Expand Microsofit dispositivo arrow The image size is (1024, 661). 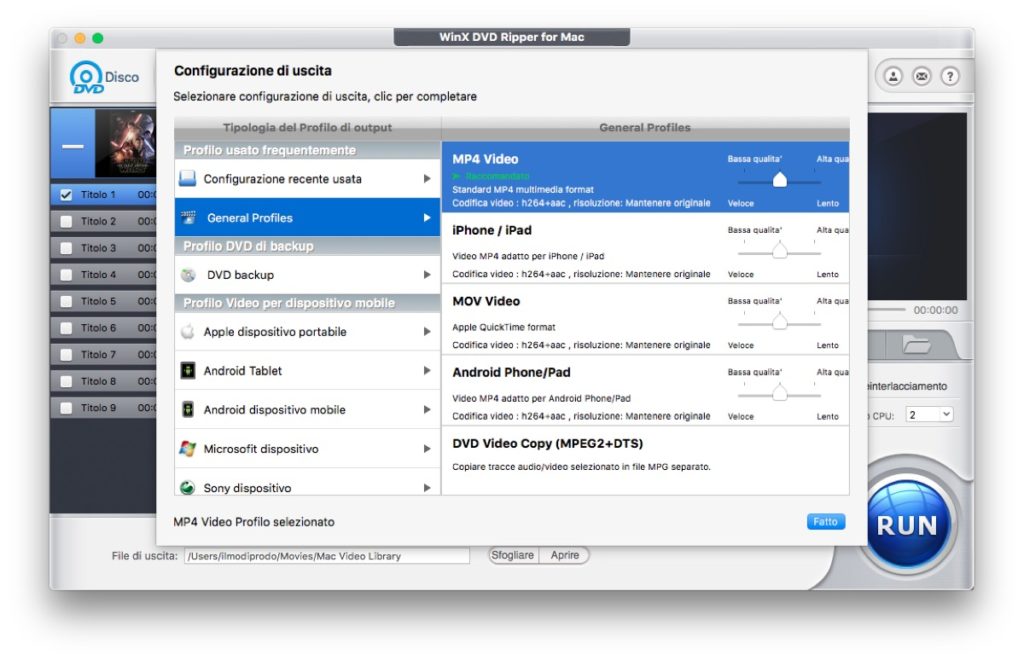tap(427, 449)
